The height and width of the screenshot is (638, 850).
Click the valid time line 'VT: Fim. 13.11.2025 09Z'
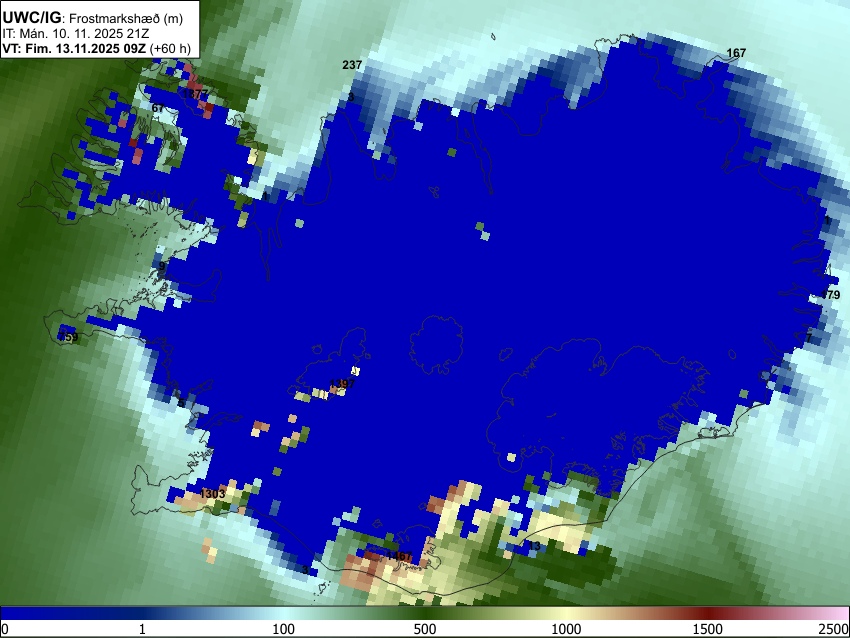74,48
